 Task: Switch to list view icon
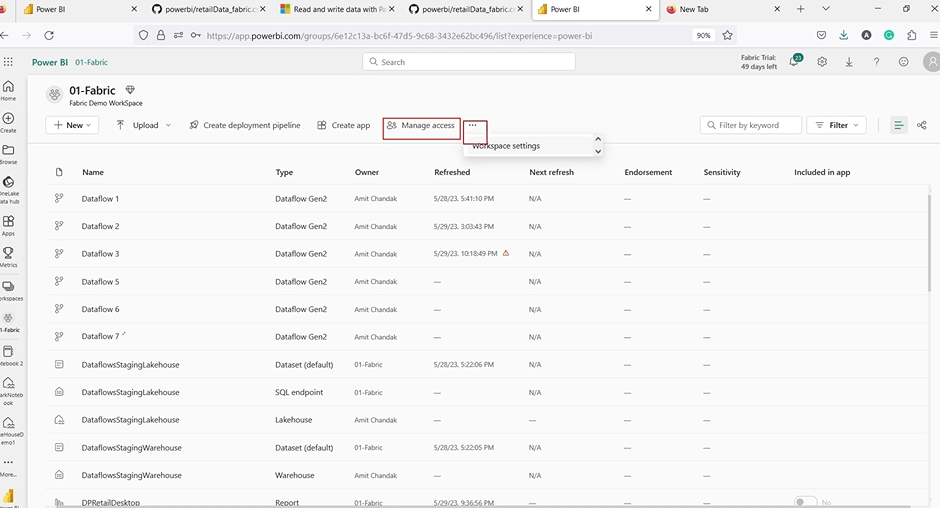(898, 125)
